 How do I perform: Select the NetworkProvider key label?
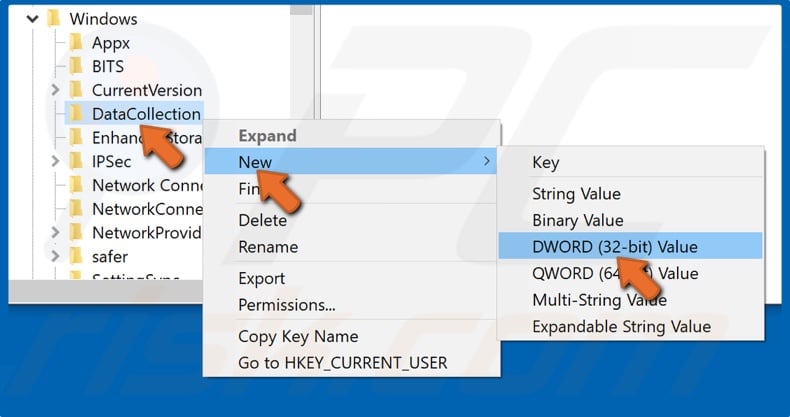[x=147, y=233]
